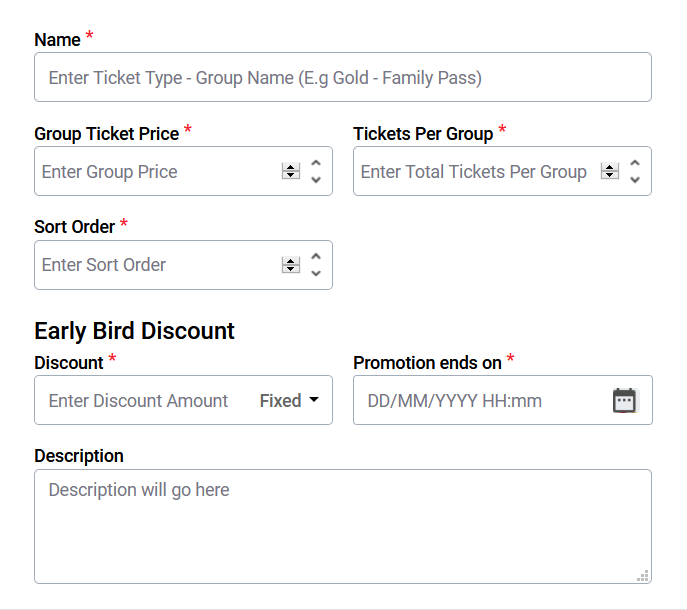
Task: Focus the Enter Group Price field
Action: pyautogui.click(x=158, y=171)
